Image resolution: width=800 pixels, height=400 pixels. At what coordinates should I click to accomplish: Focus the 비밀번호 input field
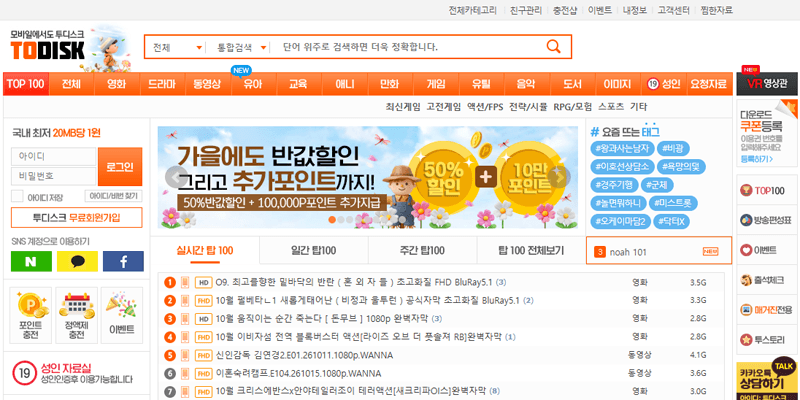pos(54,177)
